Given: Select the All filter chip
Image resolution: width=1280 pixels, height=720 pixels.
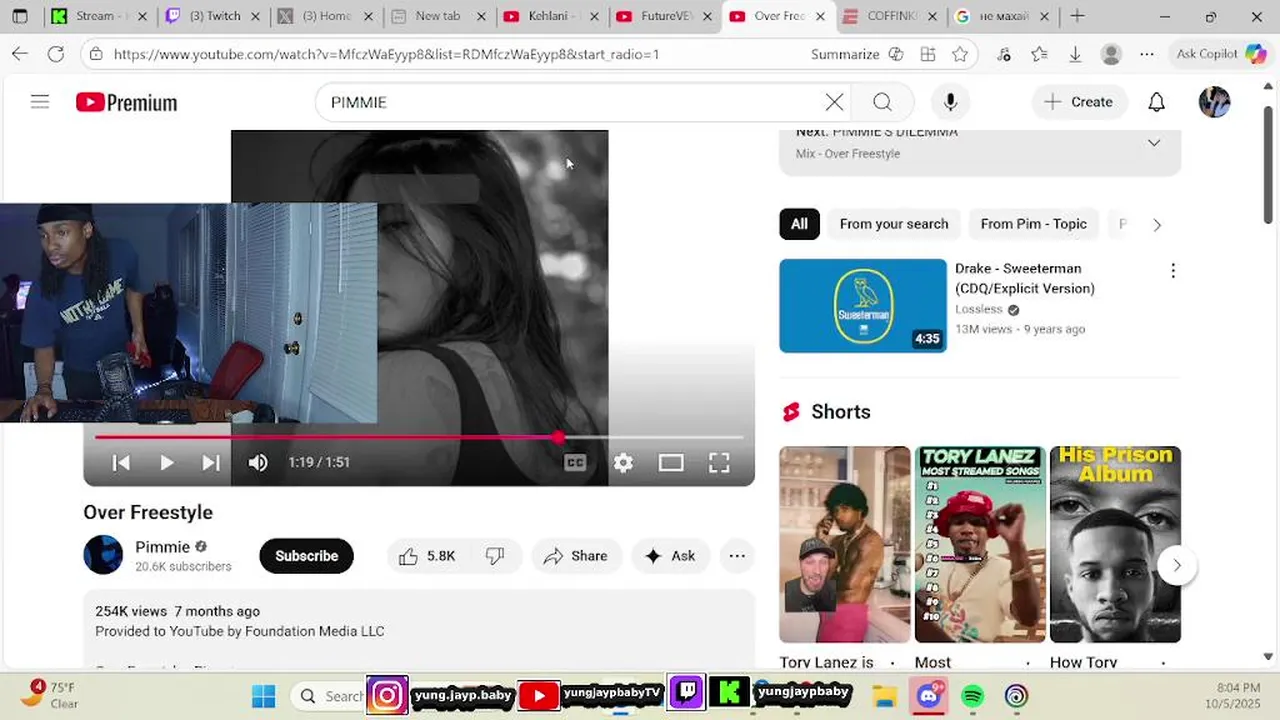Looking at the screenshot, I should point(799,224).
